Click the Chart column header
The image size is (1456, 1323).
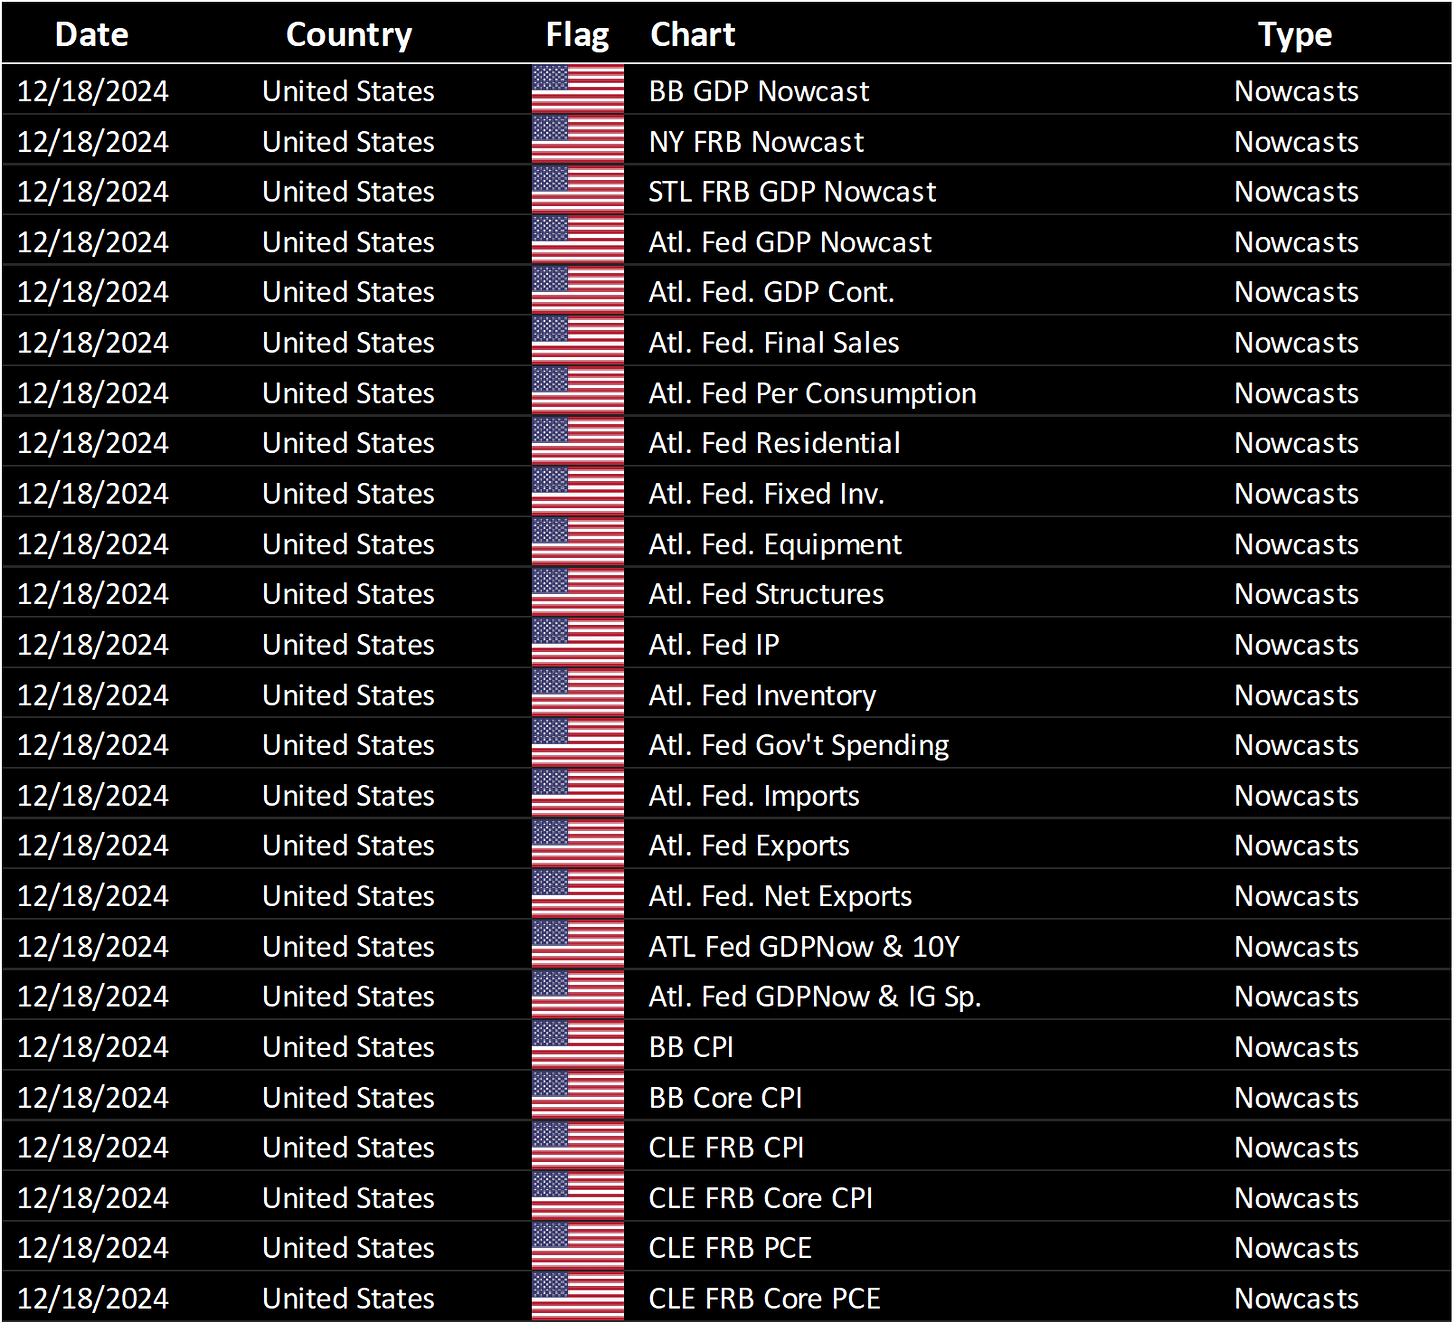692,34
